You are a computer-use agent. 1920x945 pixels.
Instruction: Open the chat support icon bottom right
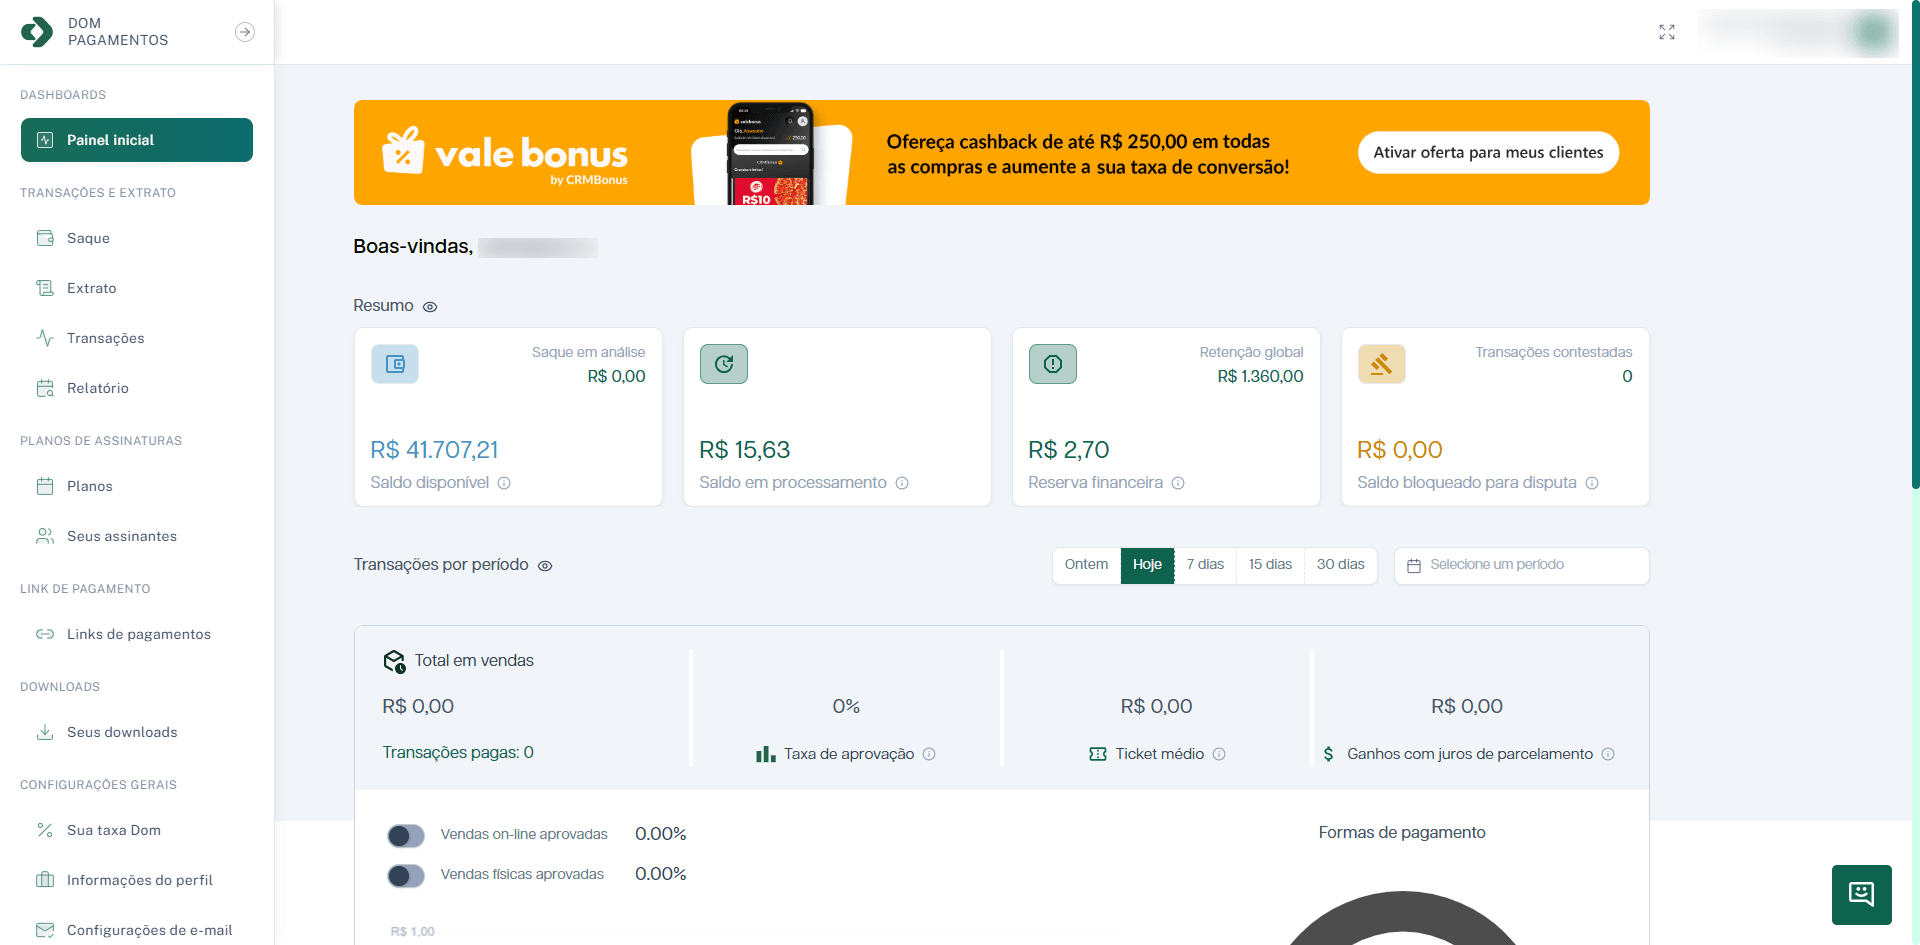pos(1860,895)
